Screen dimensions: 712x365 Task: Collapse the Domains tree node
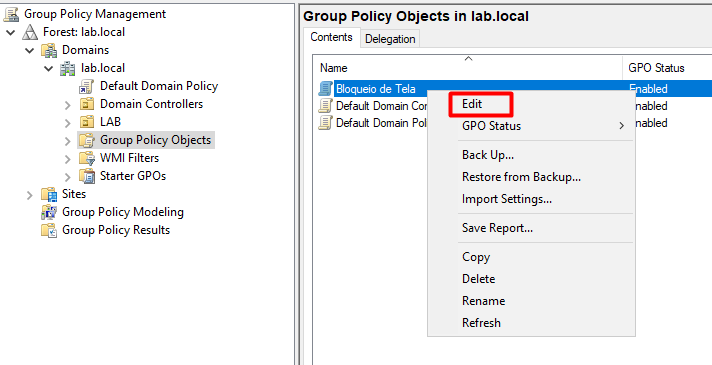[x=30, y=50]
